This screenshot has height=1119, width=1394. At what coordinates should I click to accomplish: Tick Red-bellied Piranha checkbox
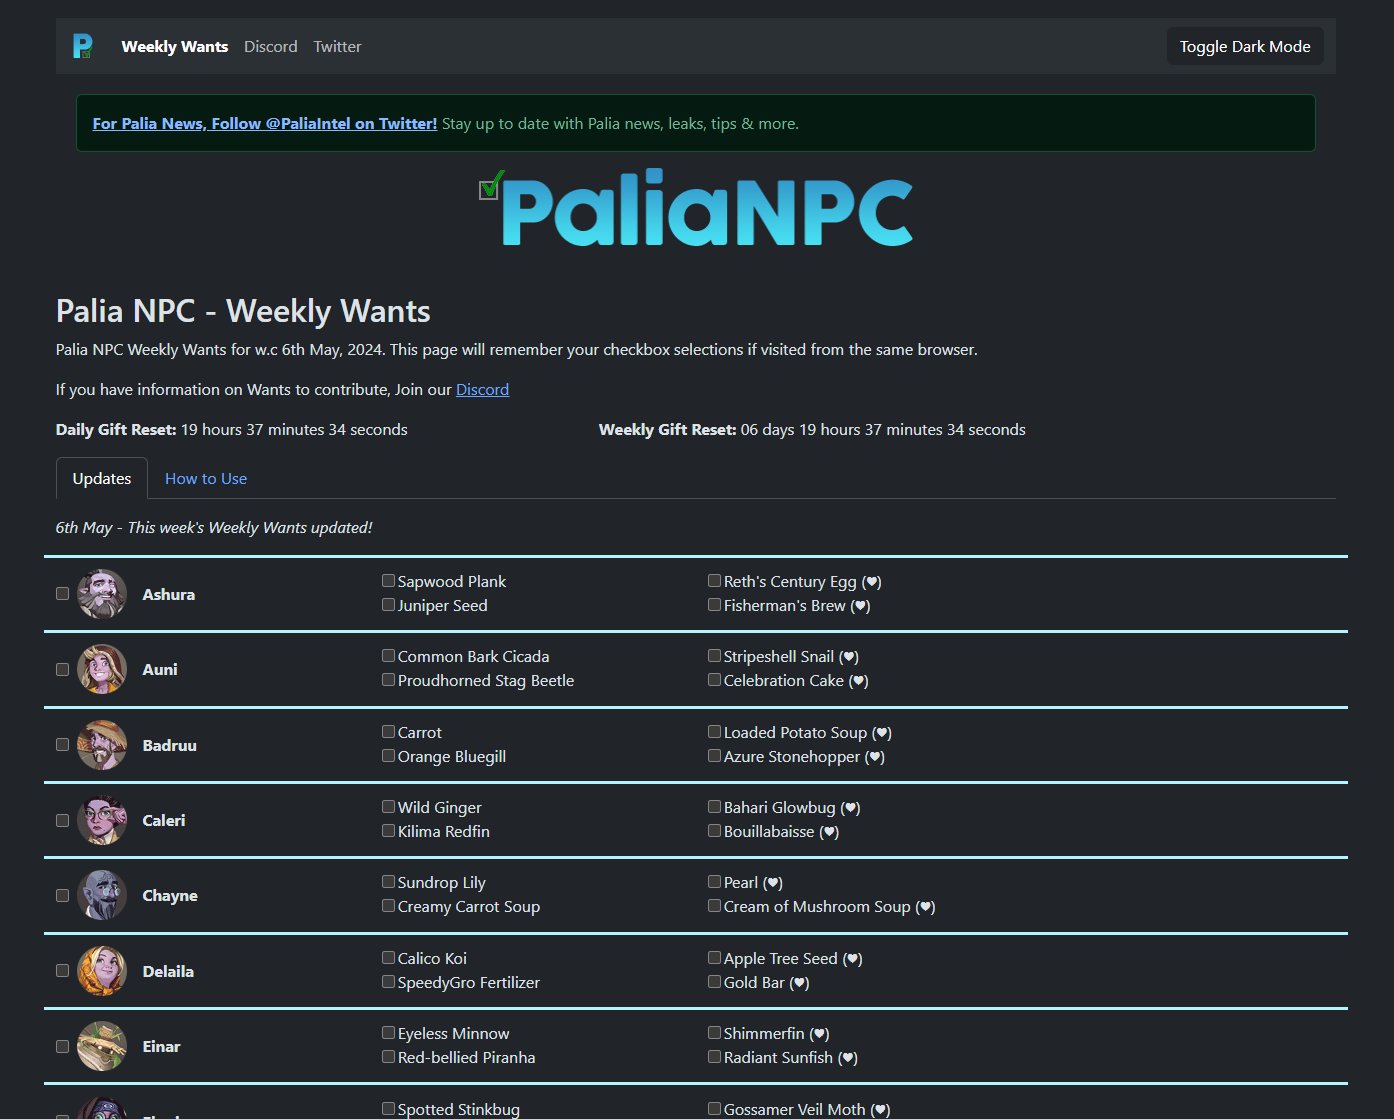click(388, 1056)
